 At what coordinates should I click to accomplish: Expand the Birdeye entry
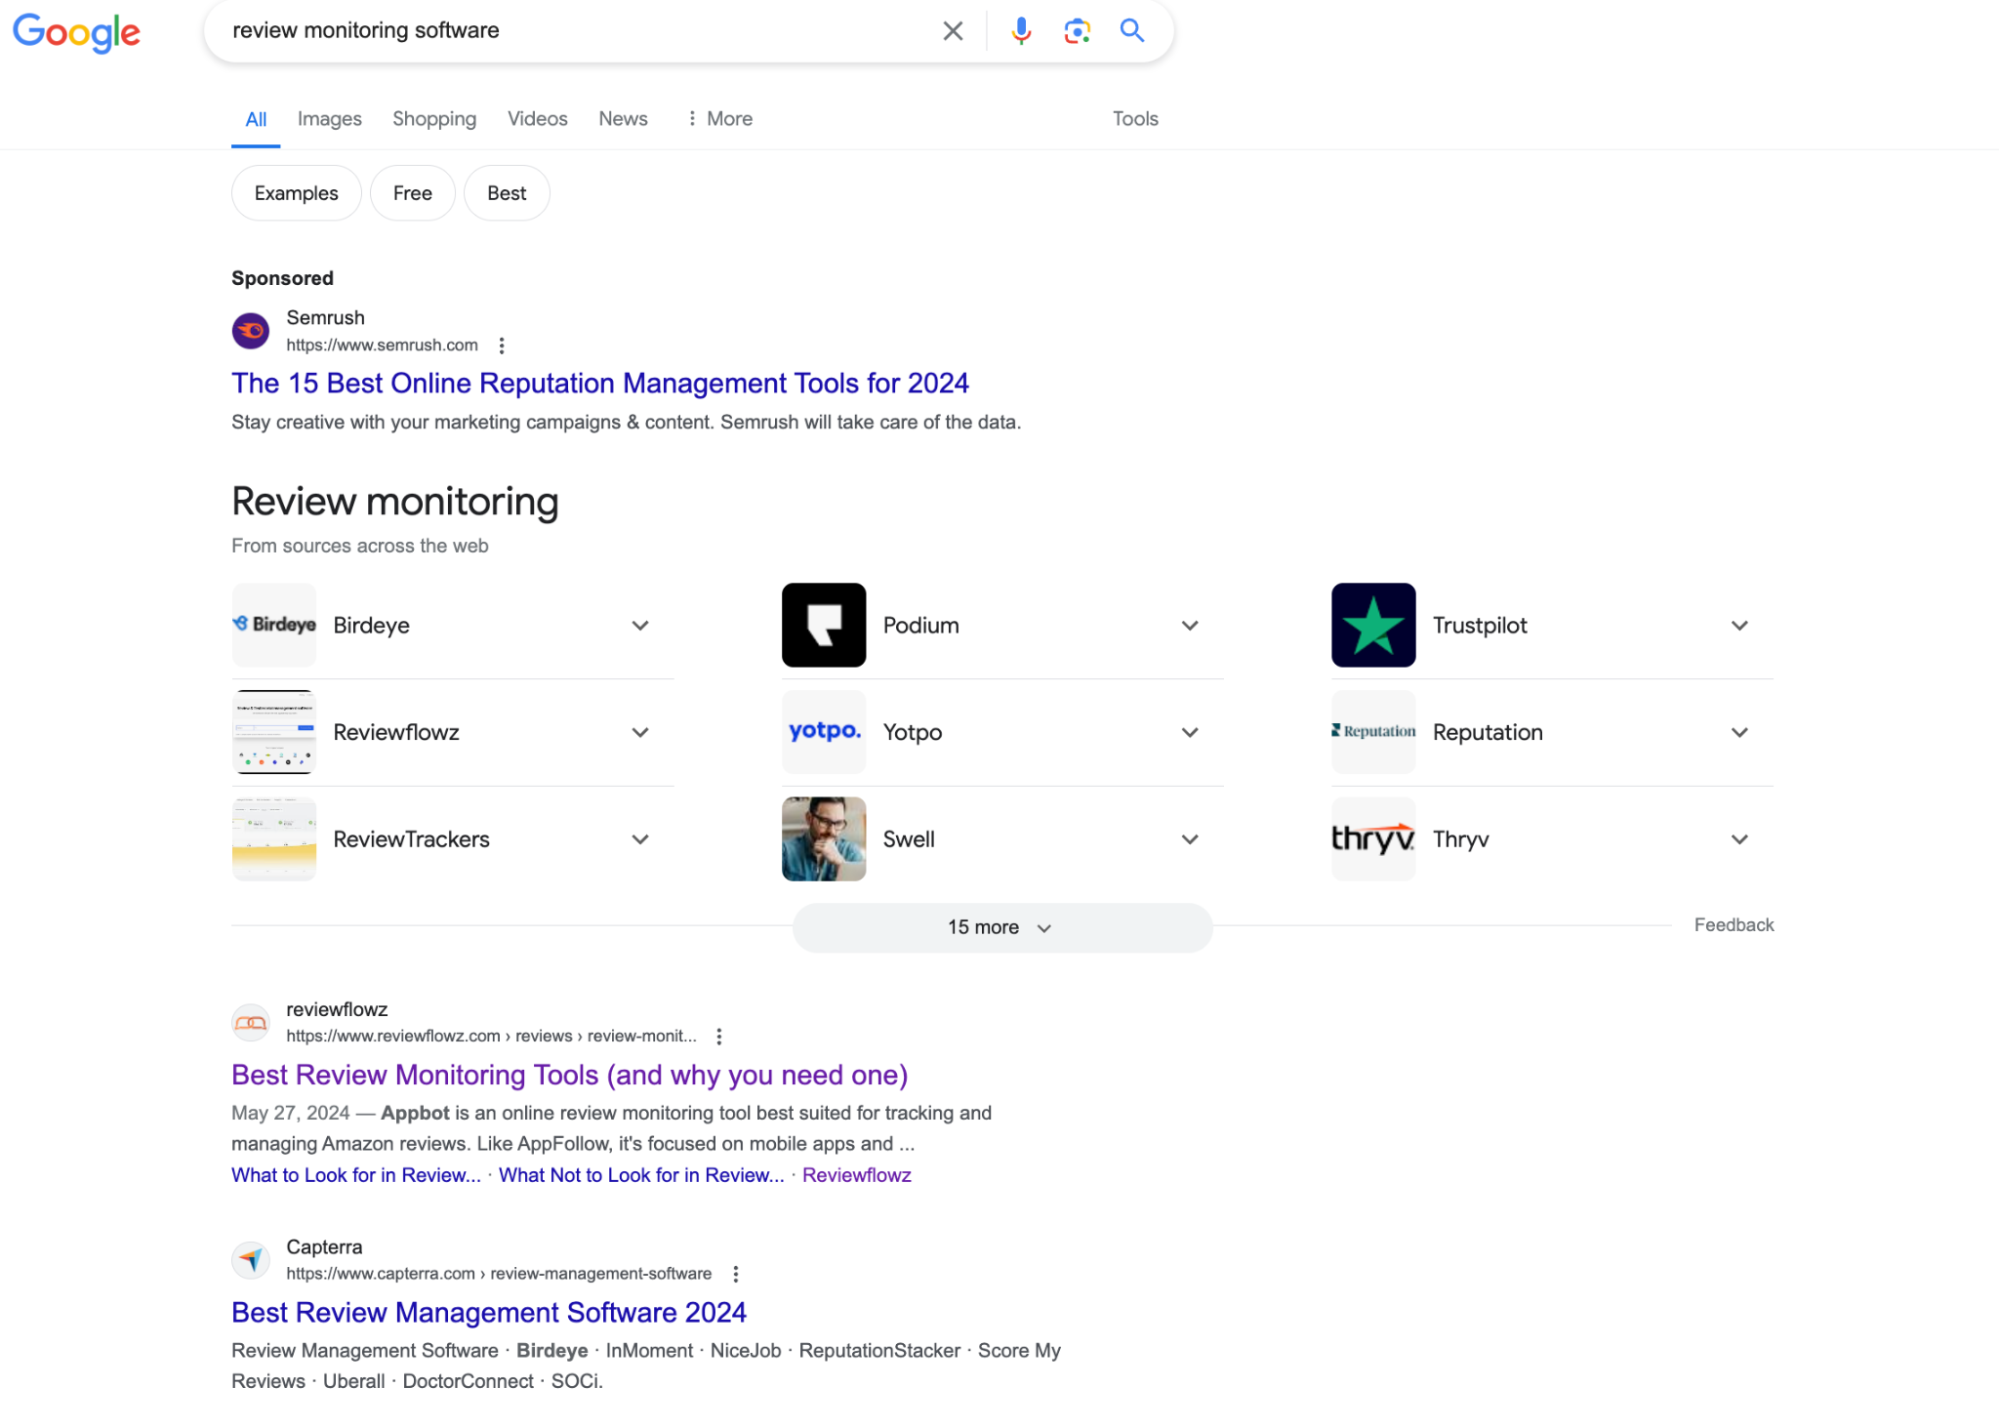pos(452,625)
